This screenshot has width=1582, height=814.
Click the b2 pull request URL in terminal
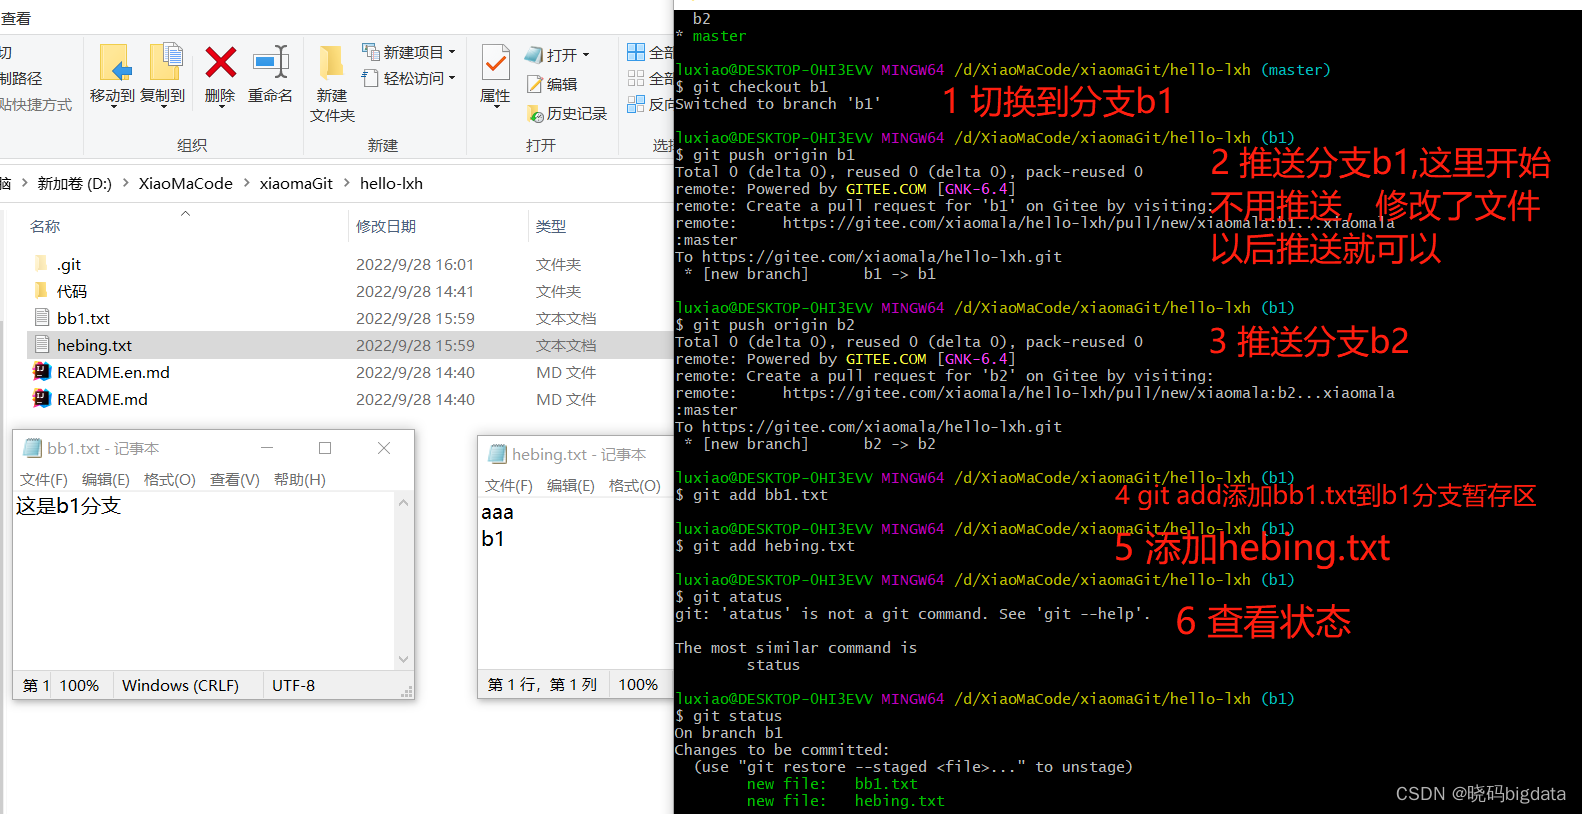[x=1088, y=393]
